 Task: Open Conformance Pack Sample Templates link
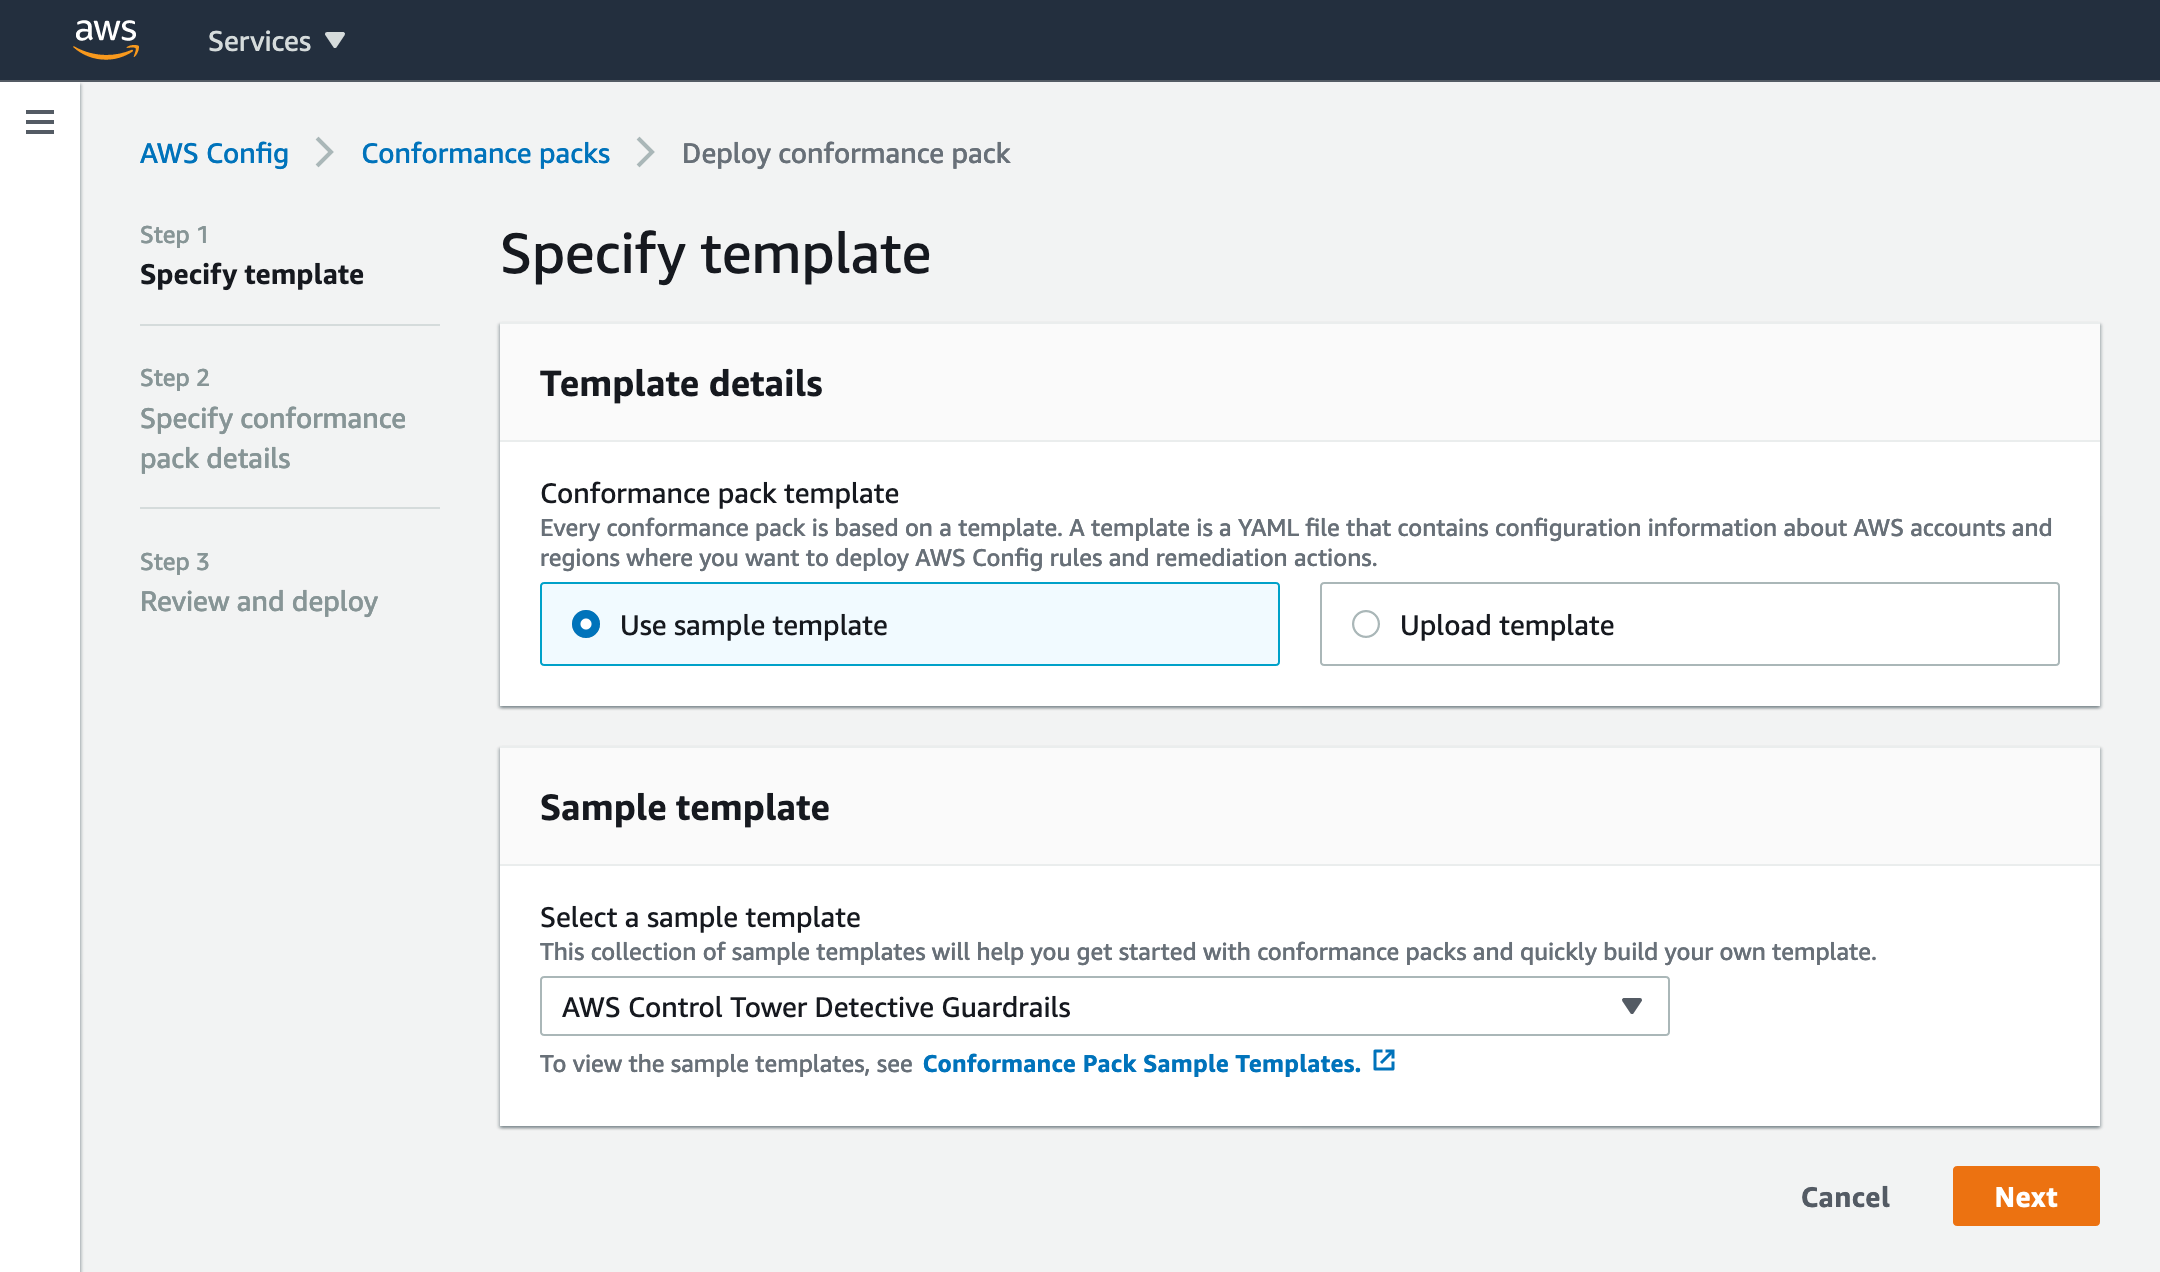click(x=1141, y=1063)
